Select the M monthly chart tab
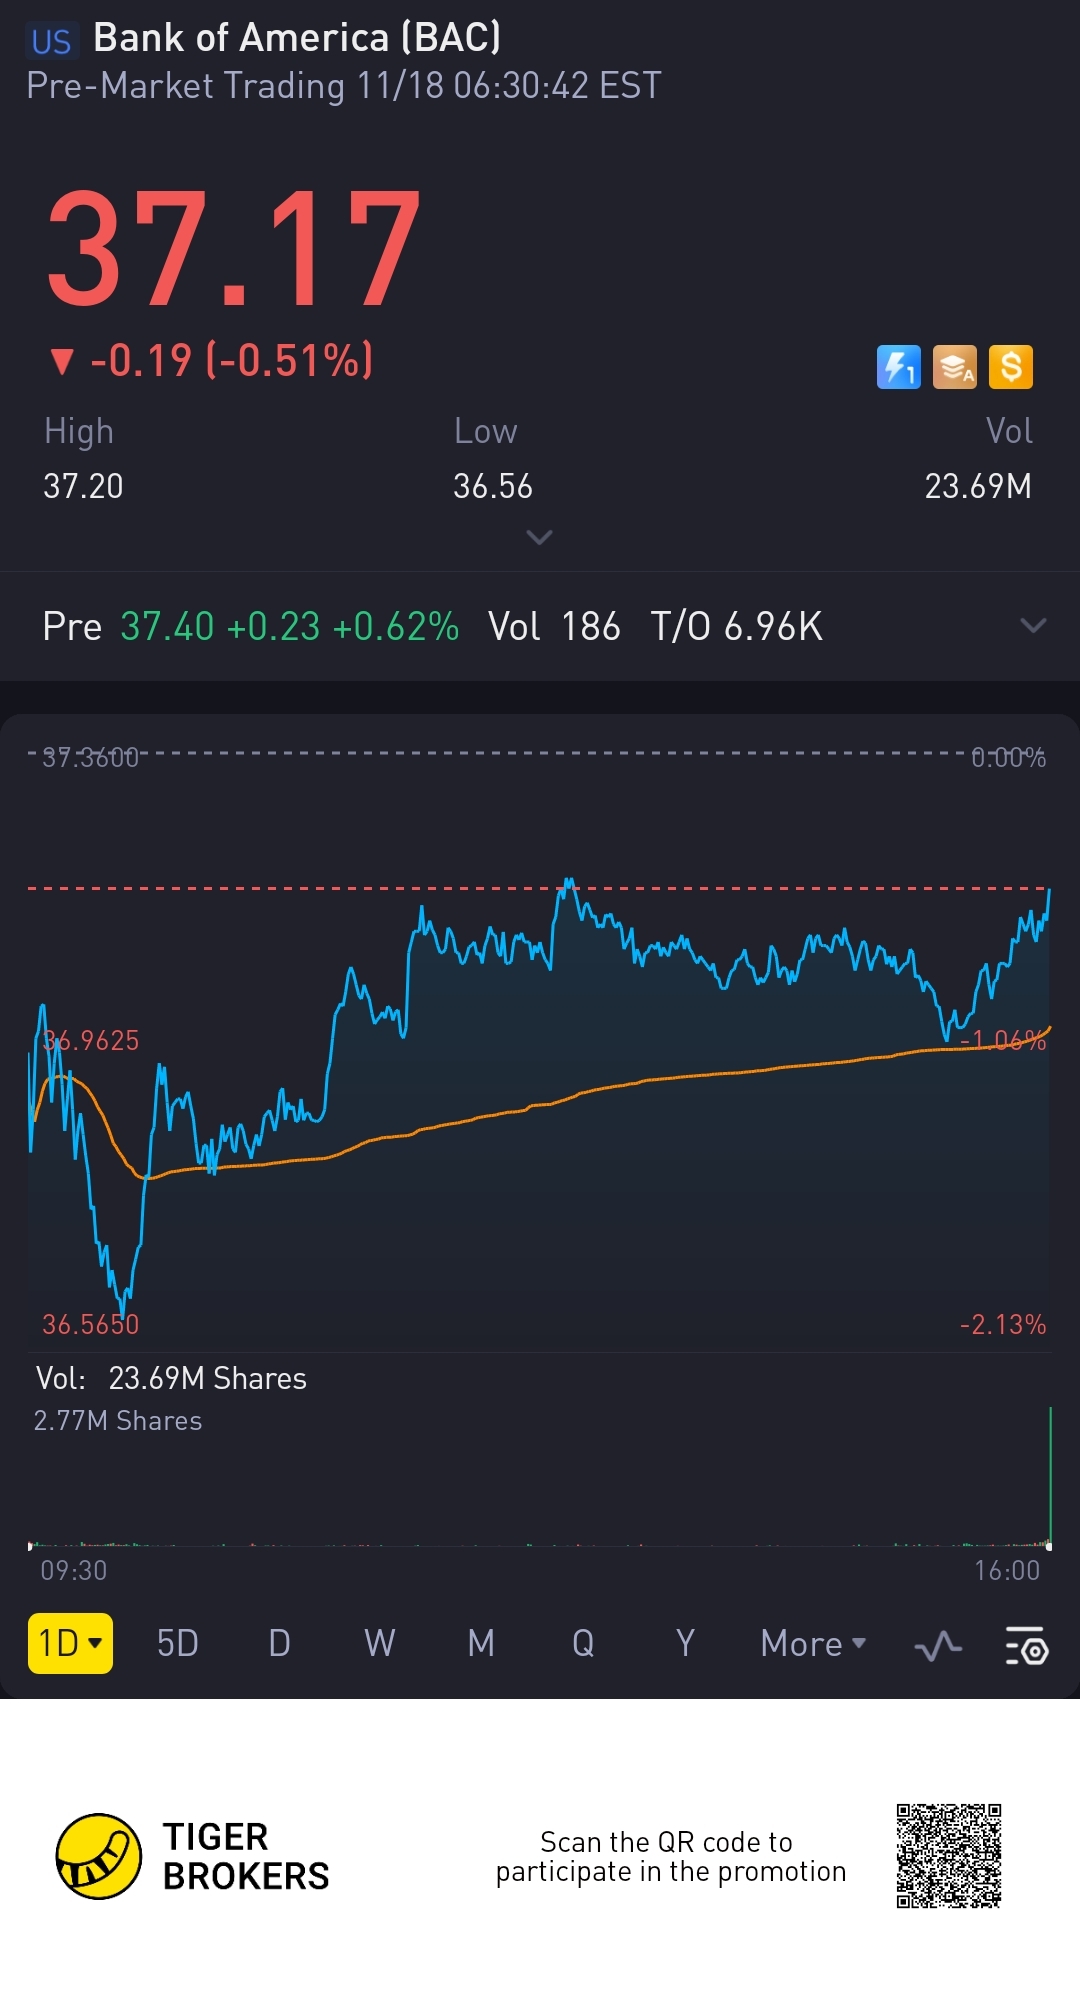This screenshot has width=1080, height=2015. click(x=481, y=1643)
